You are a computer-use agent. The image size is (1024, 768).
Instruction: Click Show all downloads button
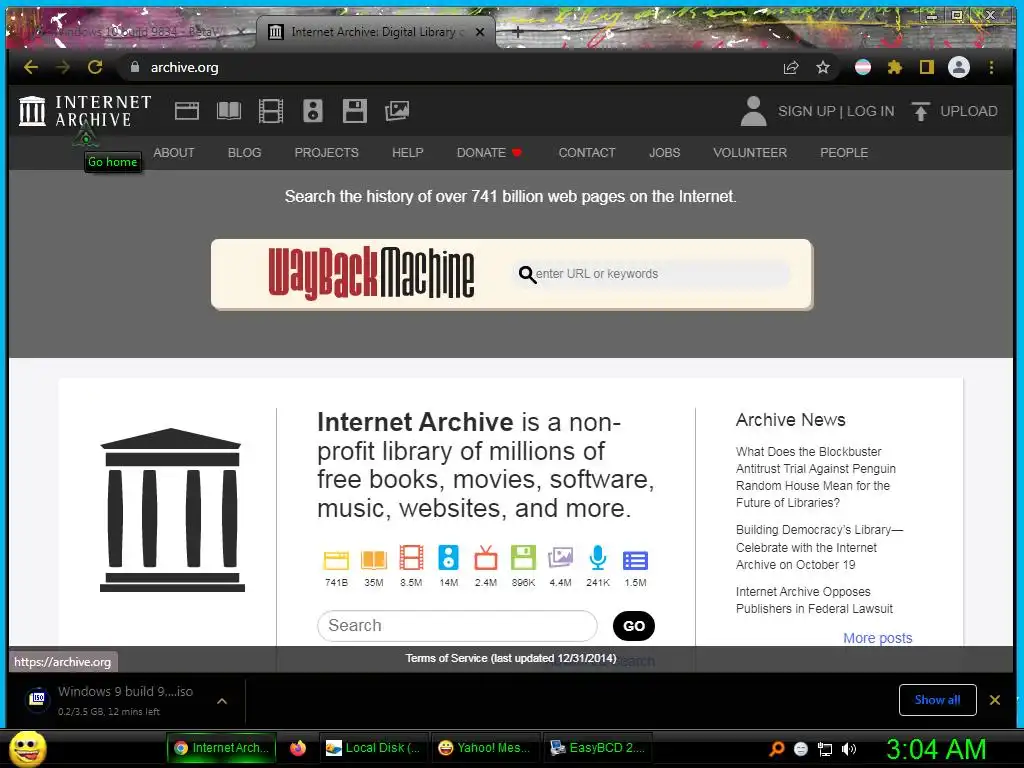(937, 700)
